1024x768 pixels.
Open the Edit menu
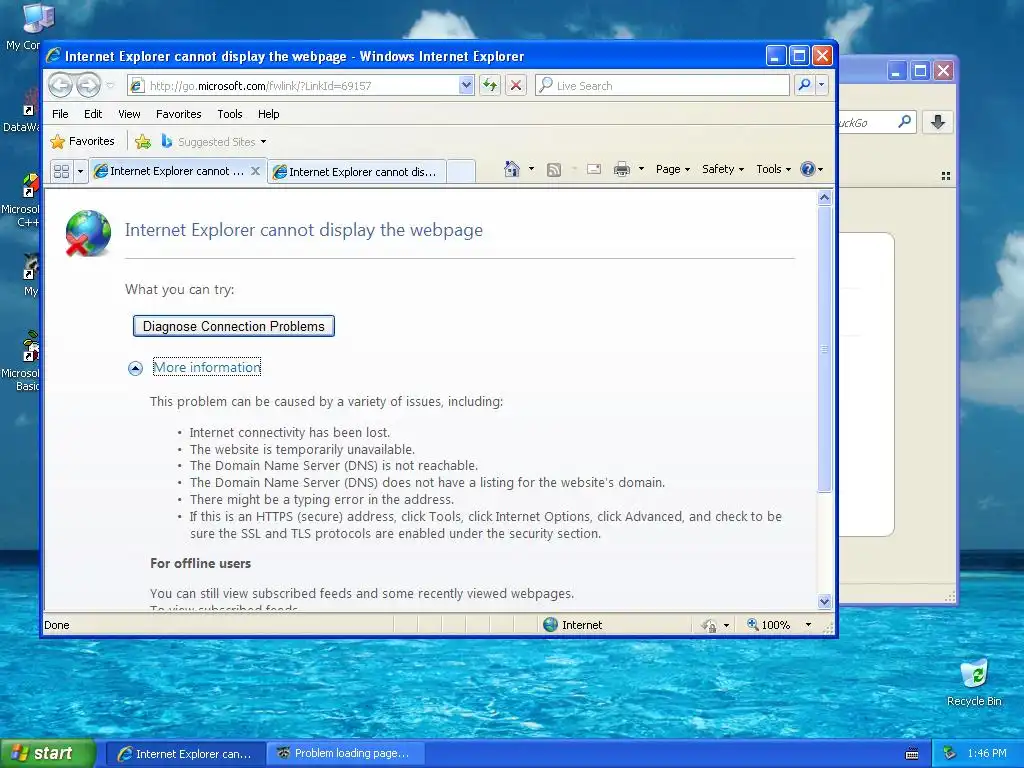93,114
